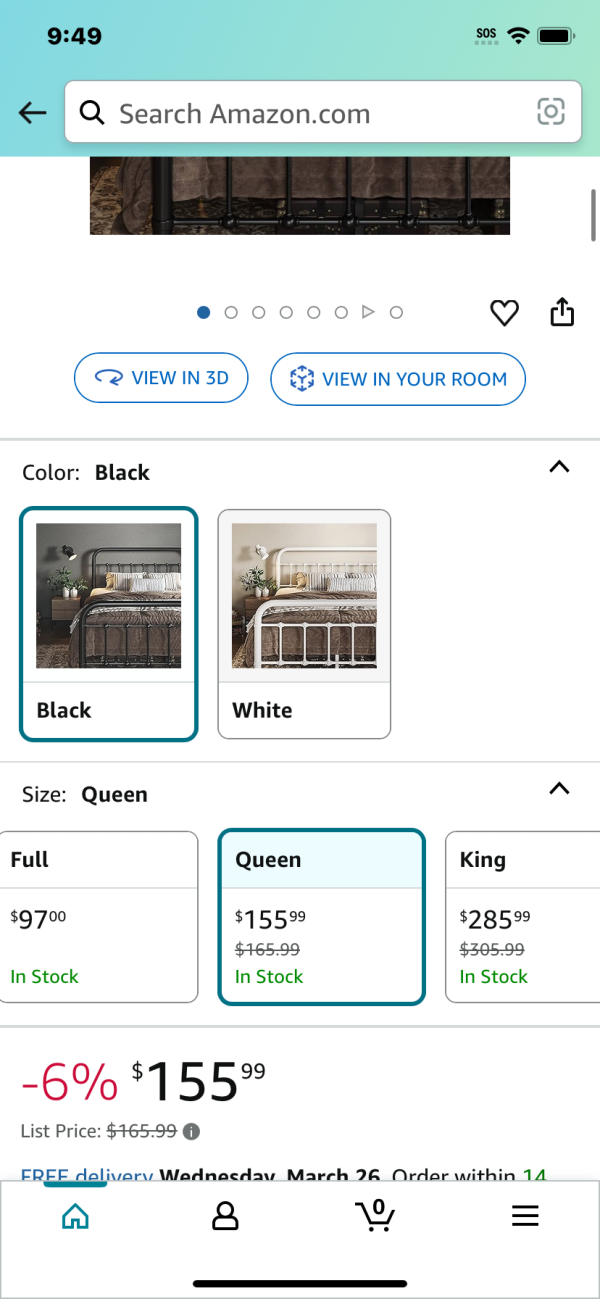Open the account profile icon
Image resolution: width=600 pixels, height=1299 pixels.
225,1216
